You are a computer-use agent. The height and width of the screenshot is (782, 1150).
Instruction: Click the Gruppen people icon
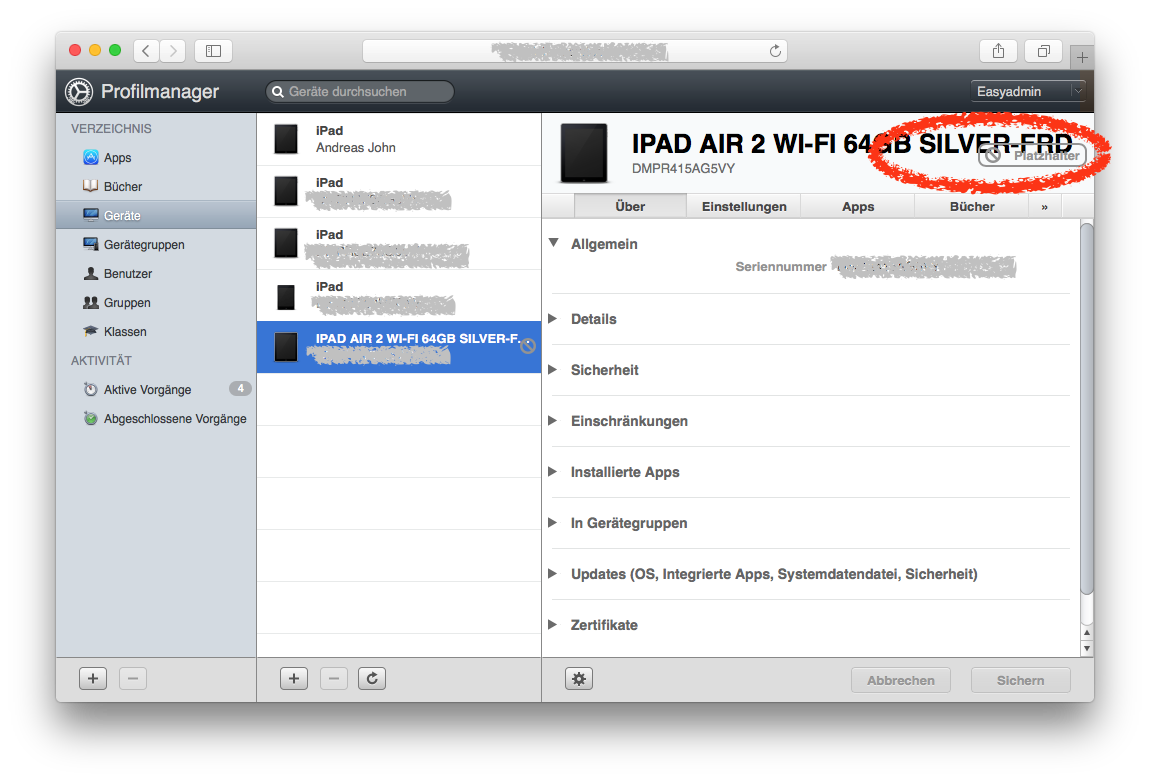pos(91,302)
